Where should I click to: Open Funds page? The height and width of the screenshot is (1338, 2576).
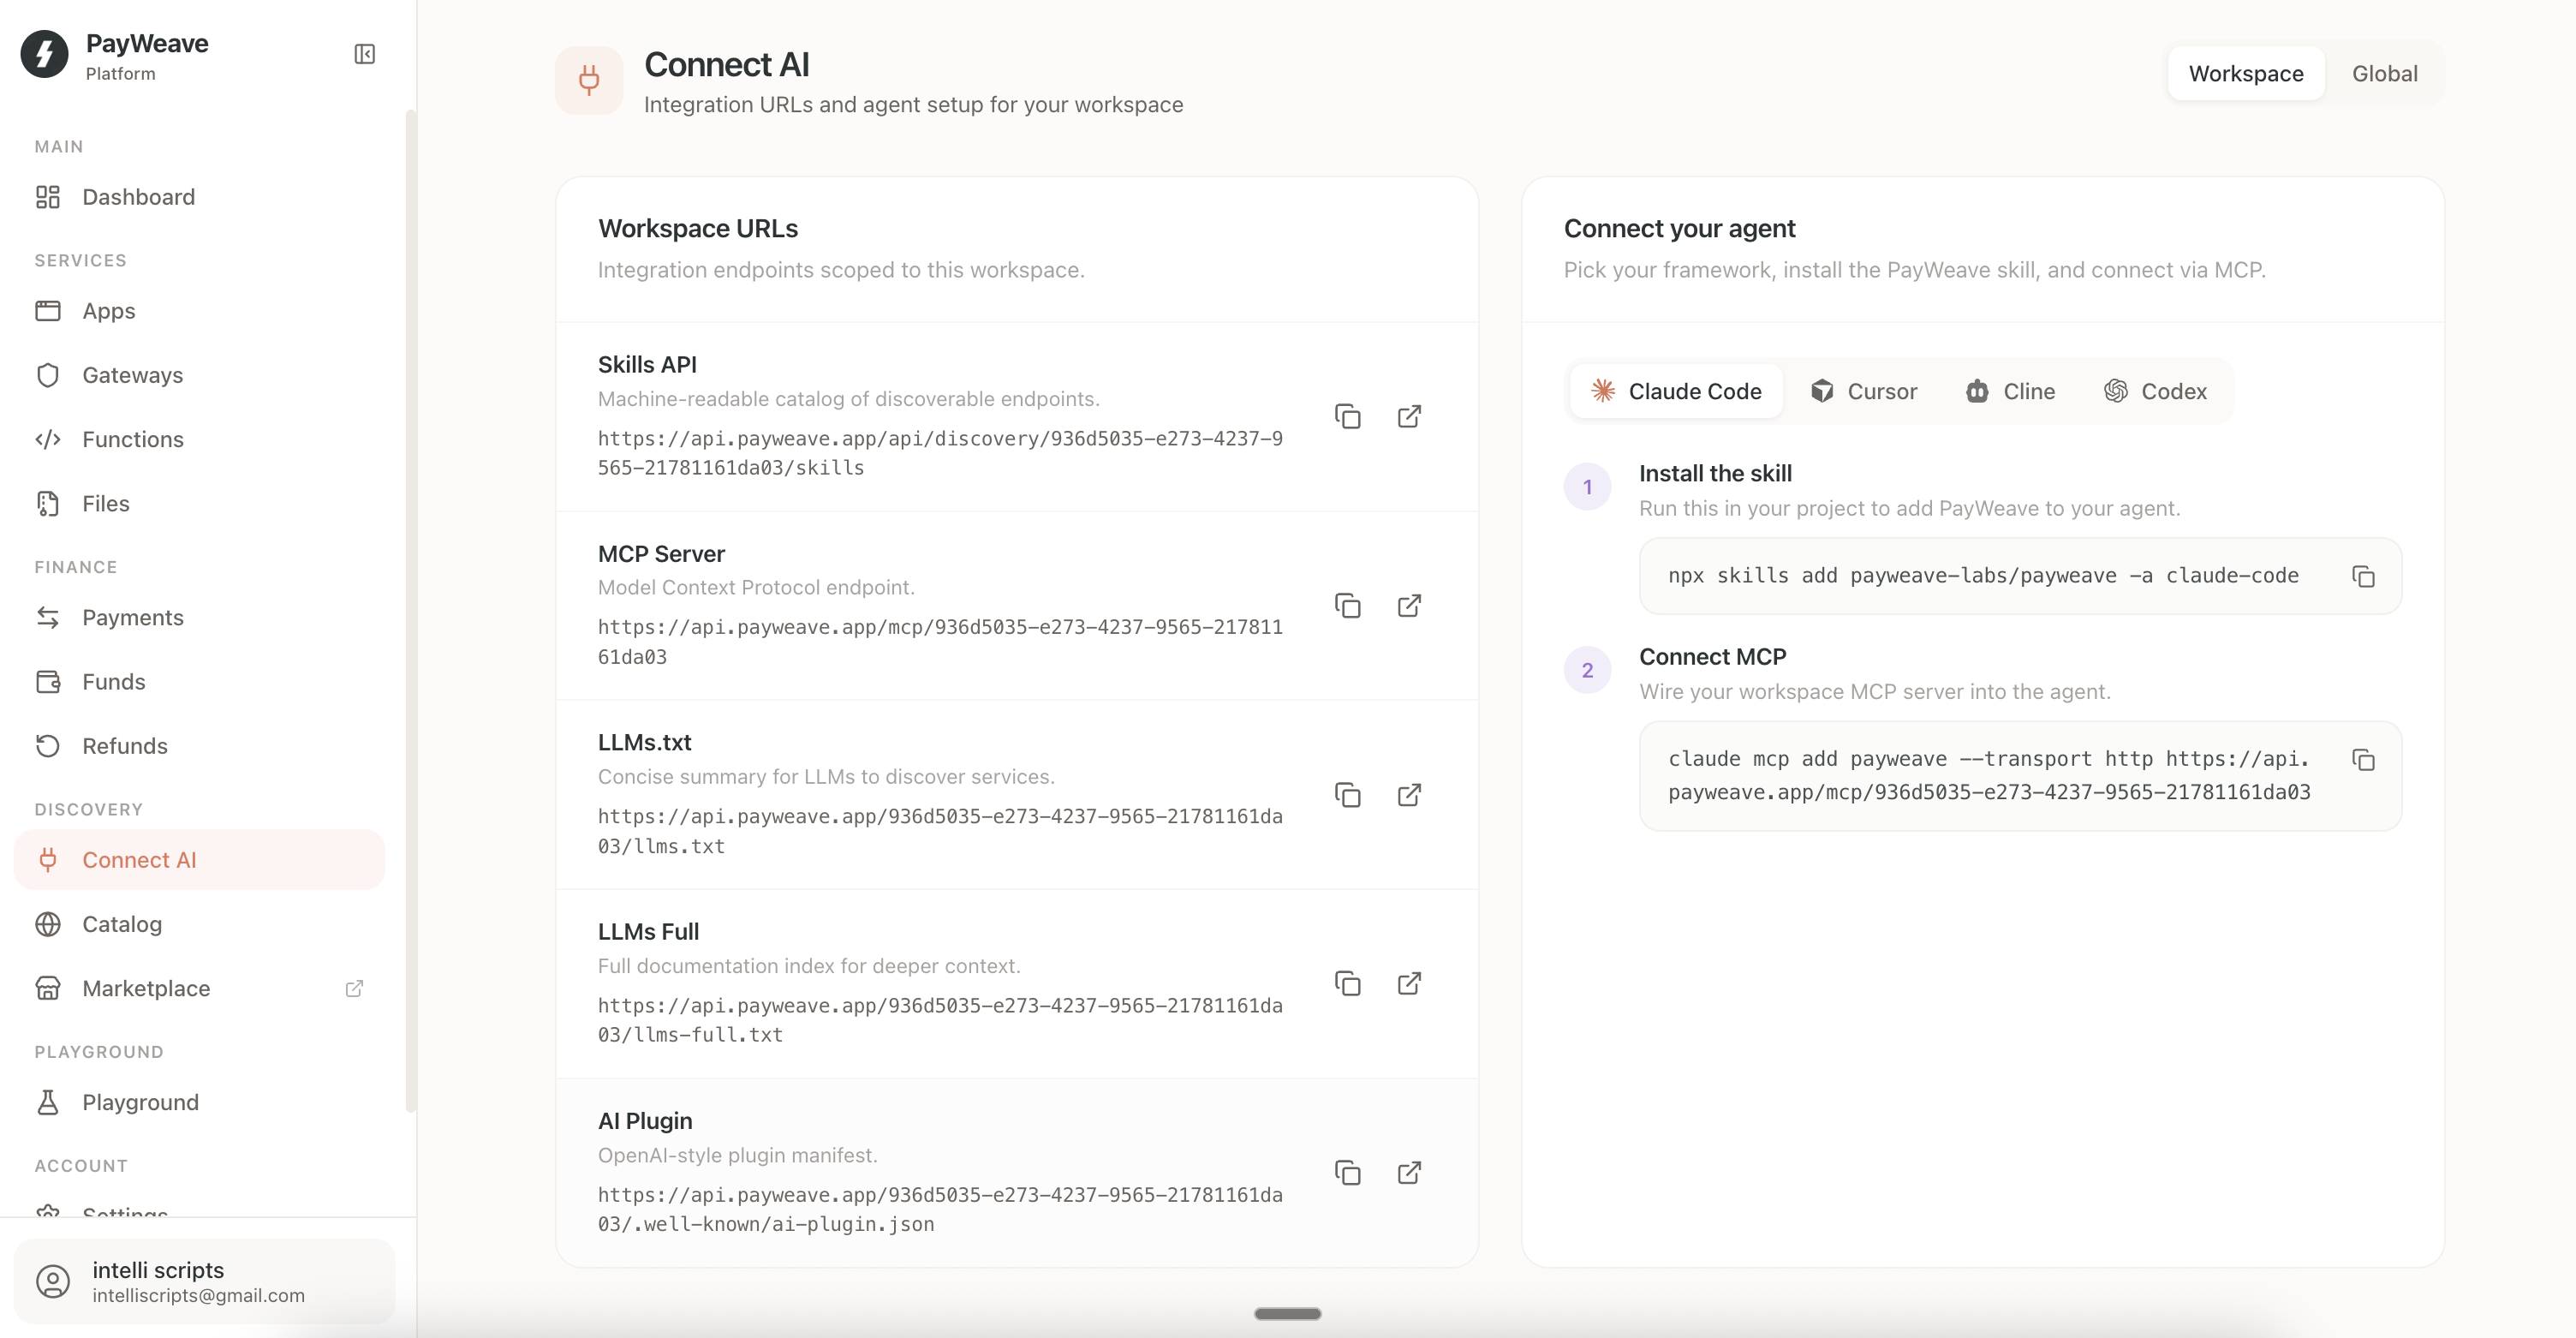(200, 681)
